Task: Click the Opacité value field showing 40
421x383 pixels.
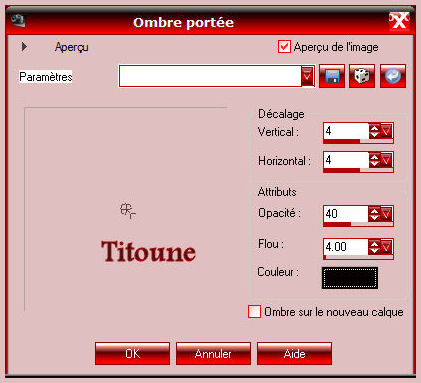Action: 346,214
